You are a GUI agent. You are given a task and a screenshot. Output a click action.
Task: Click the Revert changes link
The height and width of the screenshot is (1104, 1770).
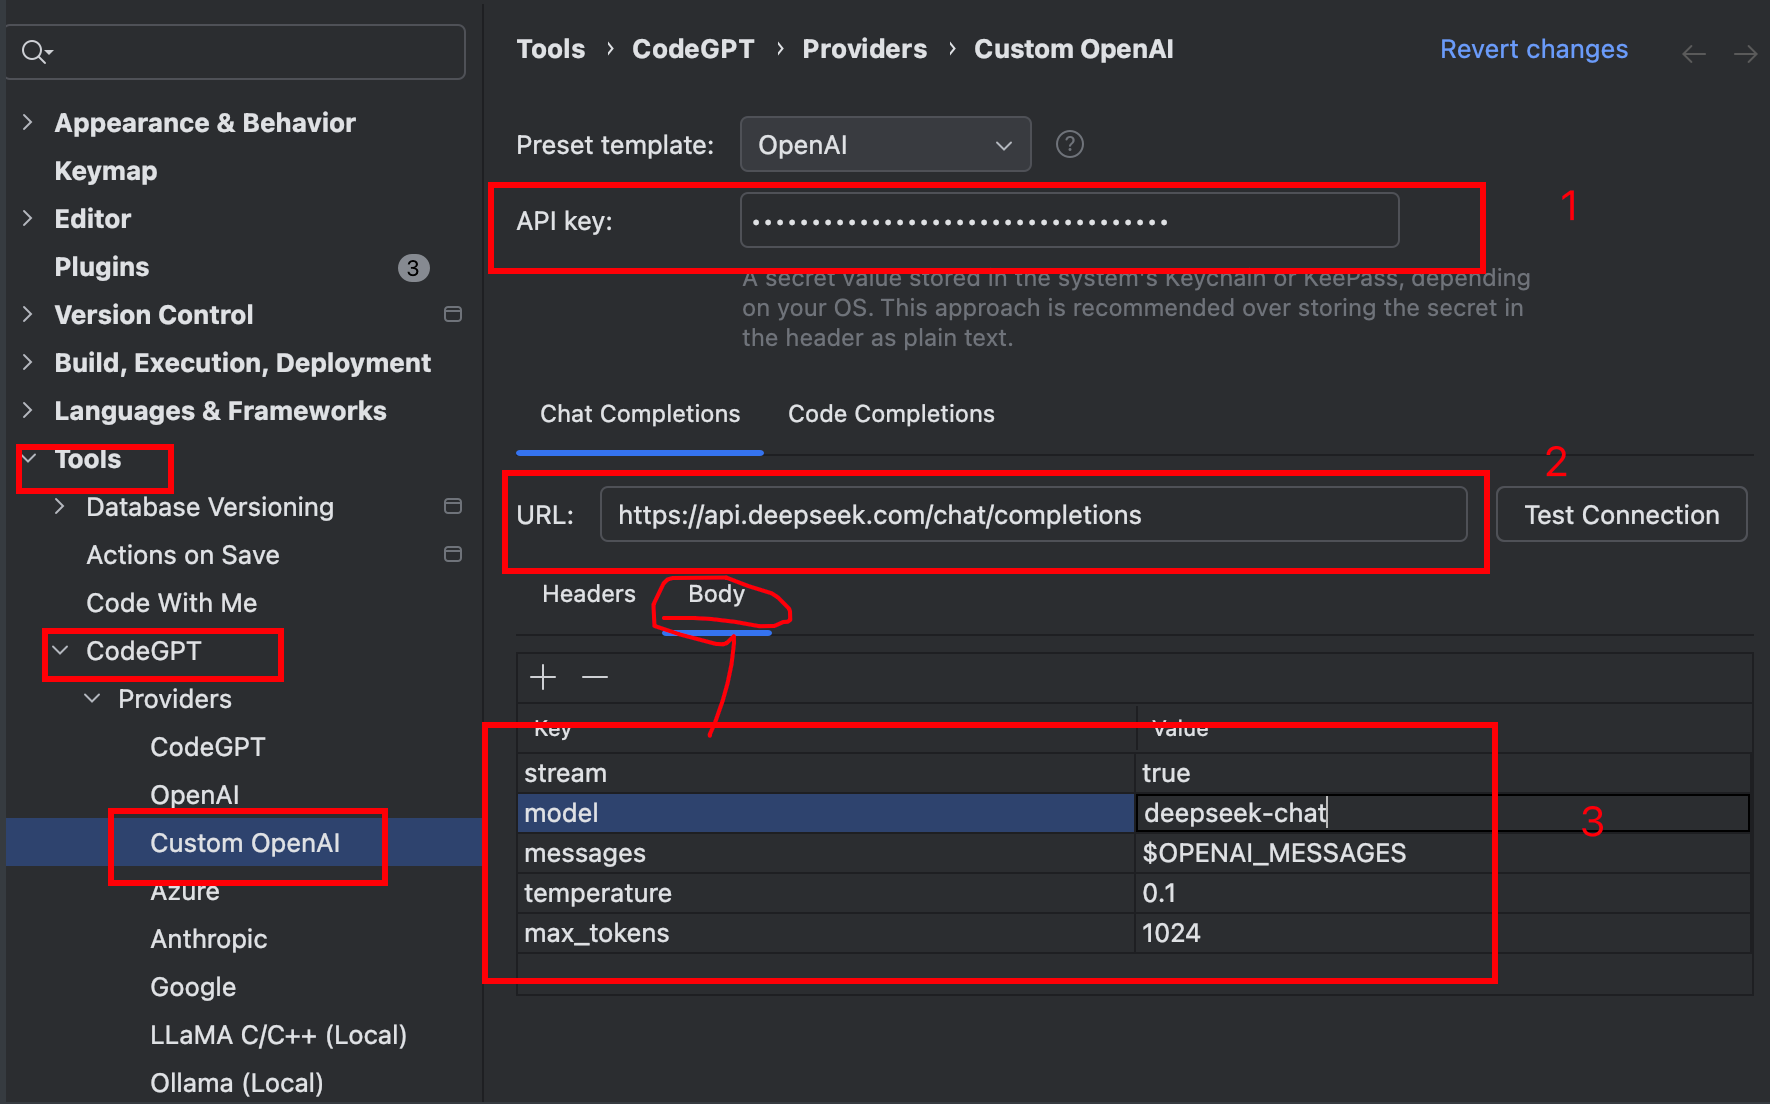(1534, 49)
